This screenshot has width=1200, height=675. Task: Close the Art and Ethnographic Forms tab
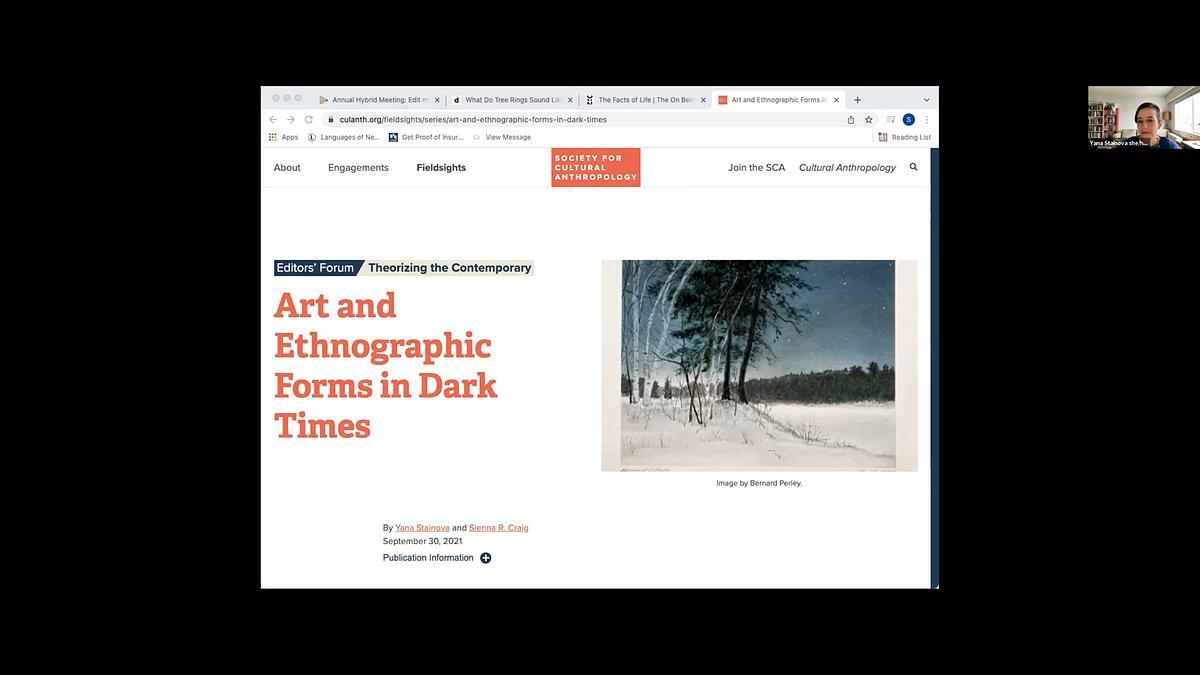[836, 100]
